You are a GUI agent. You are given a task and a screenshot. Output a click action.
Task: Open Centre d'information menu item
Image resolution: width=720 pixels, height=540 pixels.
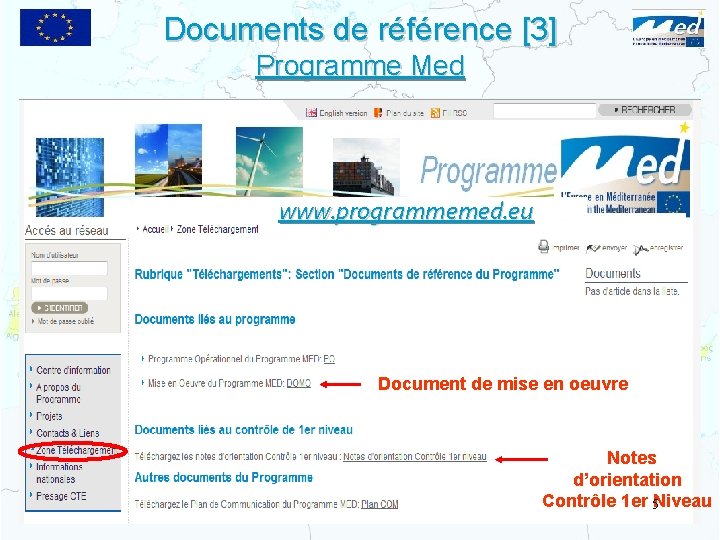tap(73, 370)
